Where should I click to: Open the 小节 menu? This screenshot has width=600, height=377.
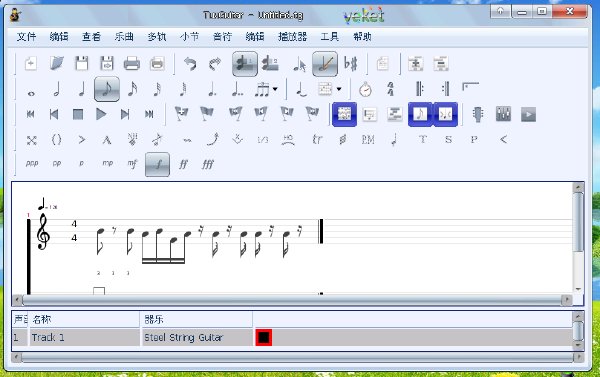(x=189, y=37)
